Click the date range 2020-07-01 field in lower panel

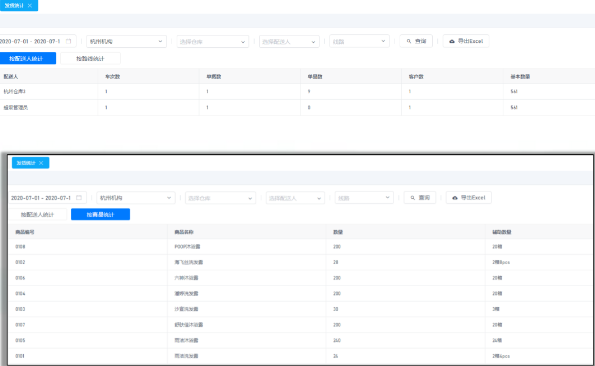[47, 198]
